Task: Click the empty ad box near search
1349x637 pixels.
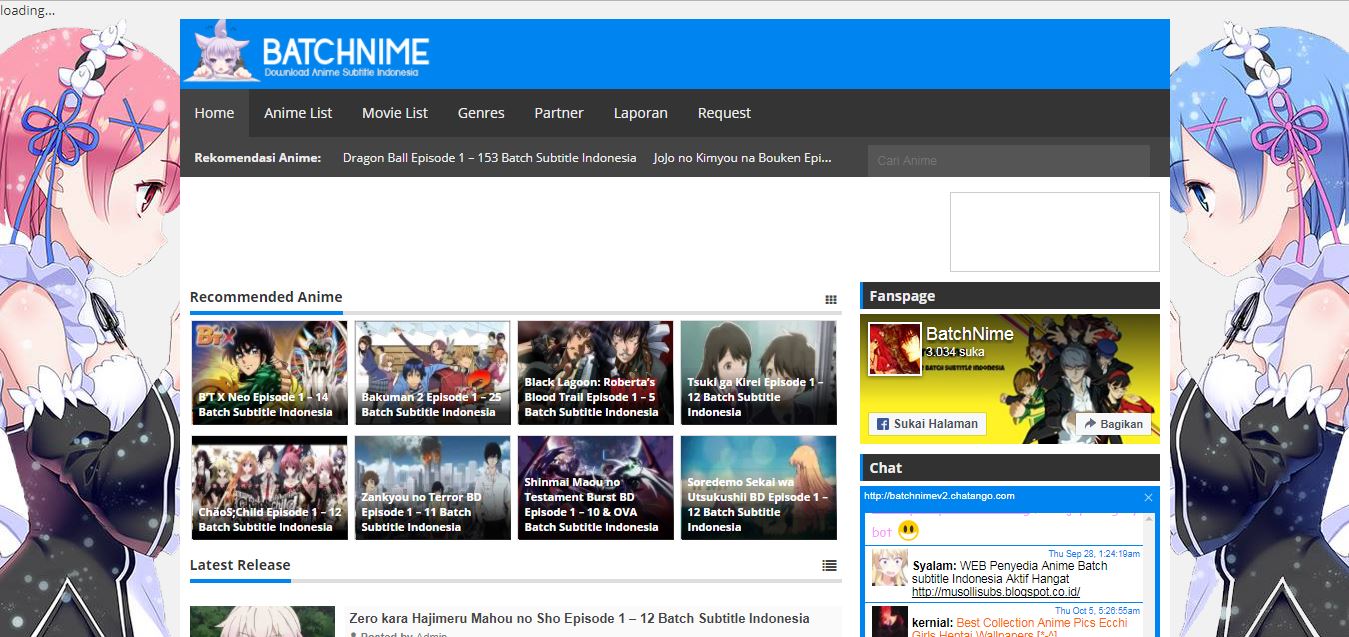Action: (1055, 232)
